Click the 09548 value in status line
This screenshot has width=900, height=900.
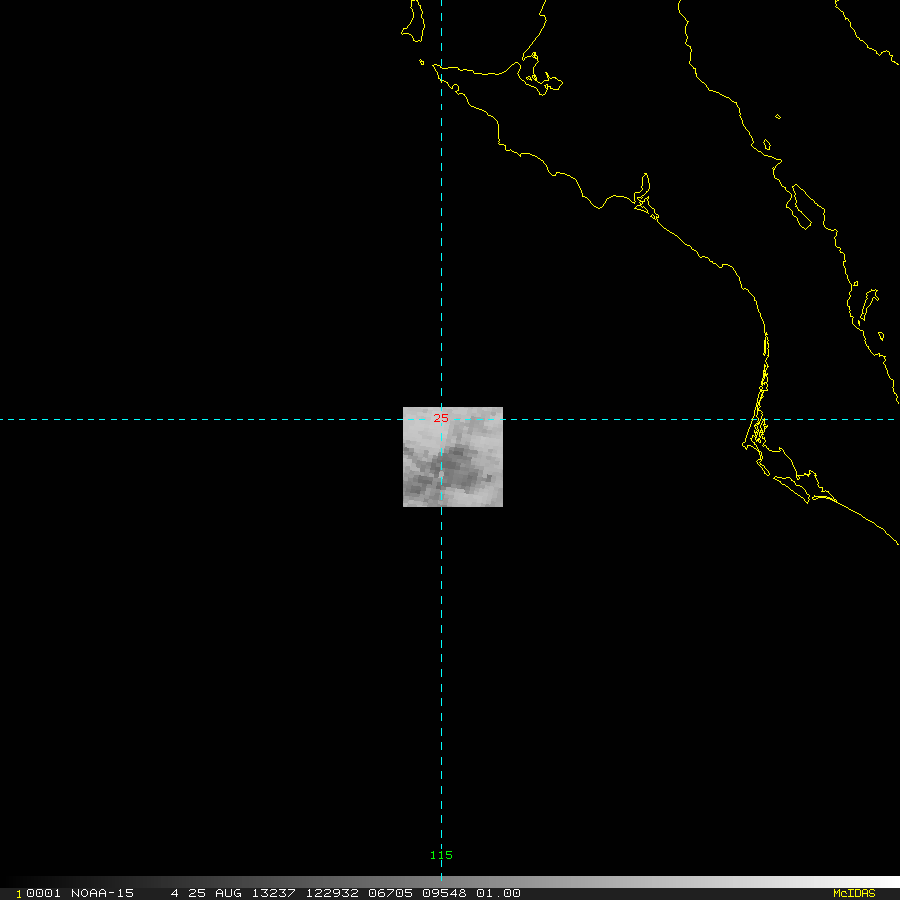tap(444, 893)
